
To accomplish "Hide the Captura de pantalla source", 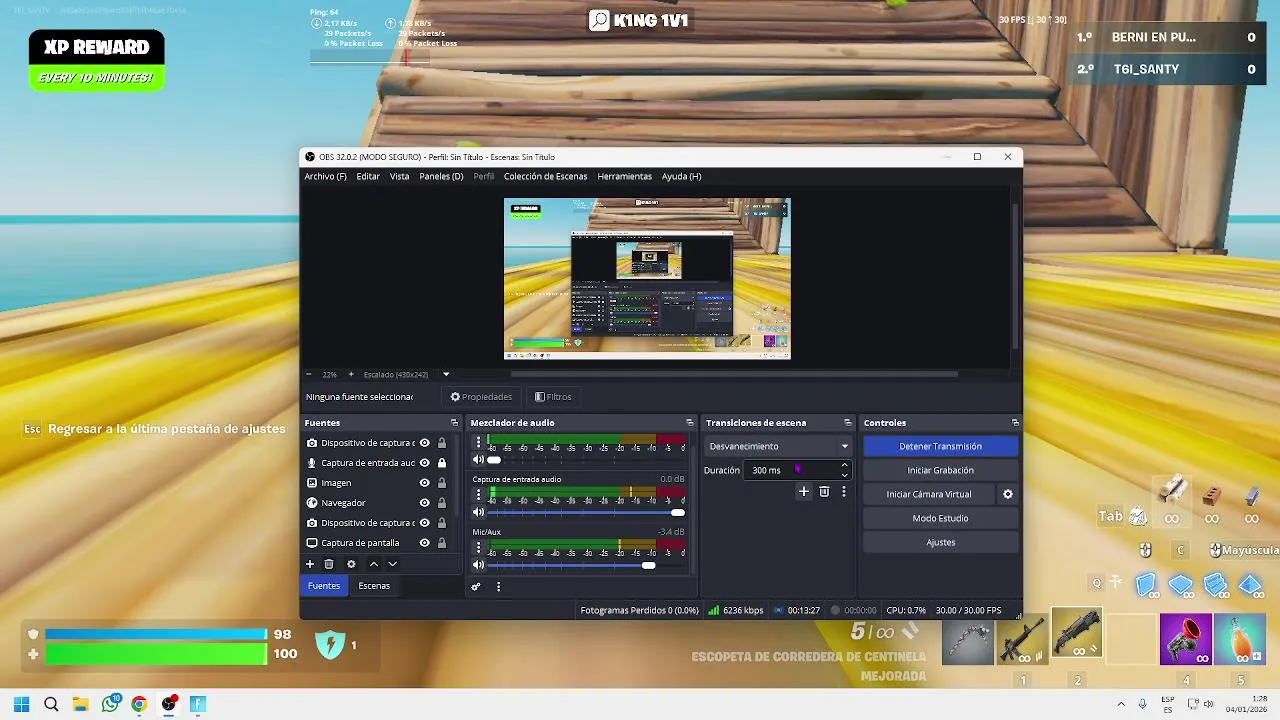I will tap(424, 543).
